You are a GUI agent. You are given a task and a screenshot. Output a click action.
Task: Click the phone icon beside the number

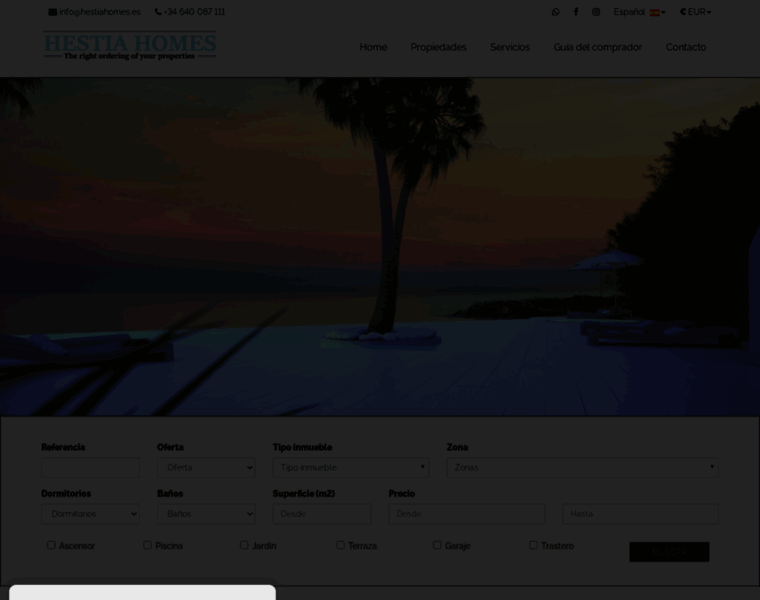click(158, 12)
